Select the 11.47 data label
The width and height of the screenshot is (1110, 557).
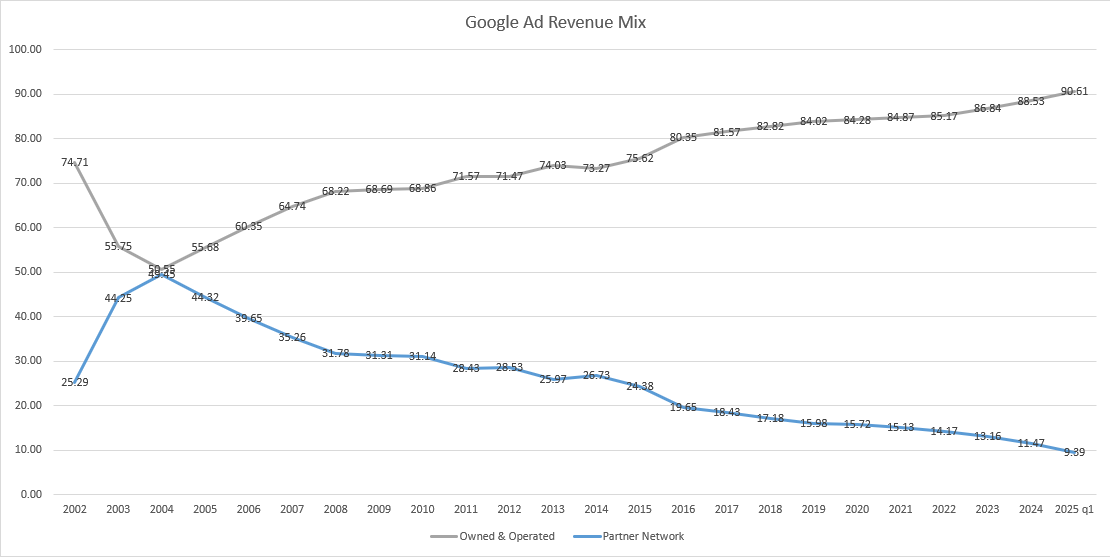click(x=1031, y=443)
